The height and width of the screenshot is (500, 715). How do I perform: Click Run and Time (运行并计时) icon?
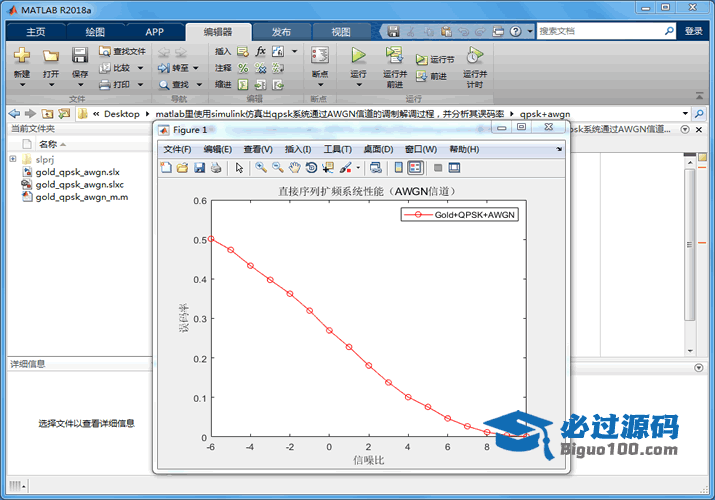(x=474, y=56)
